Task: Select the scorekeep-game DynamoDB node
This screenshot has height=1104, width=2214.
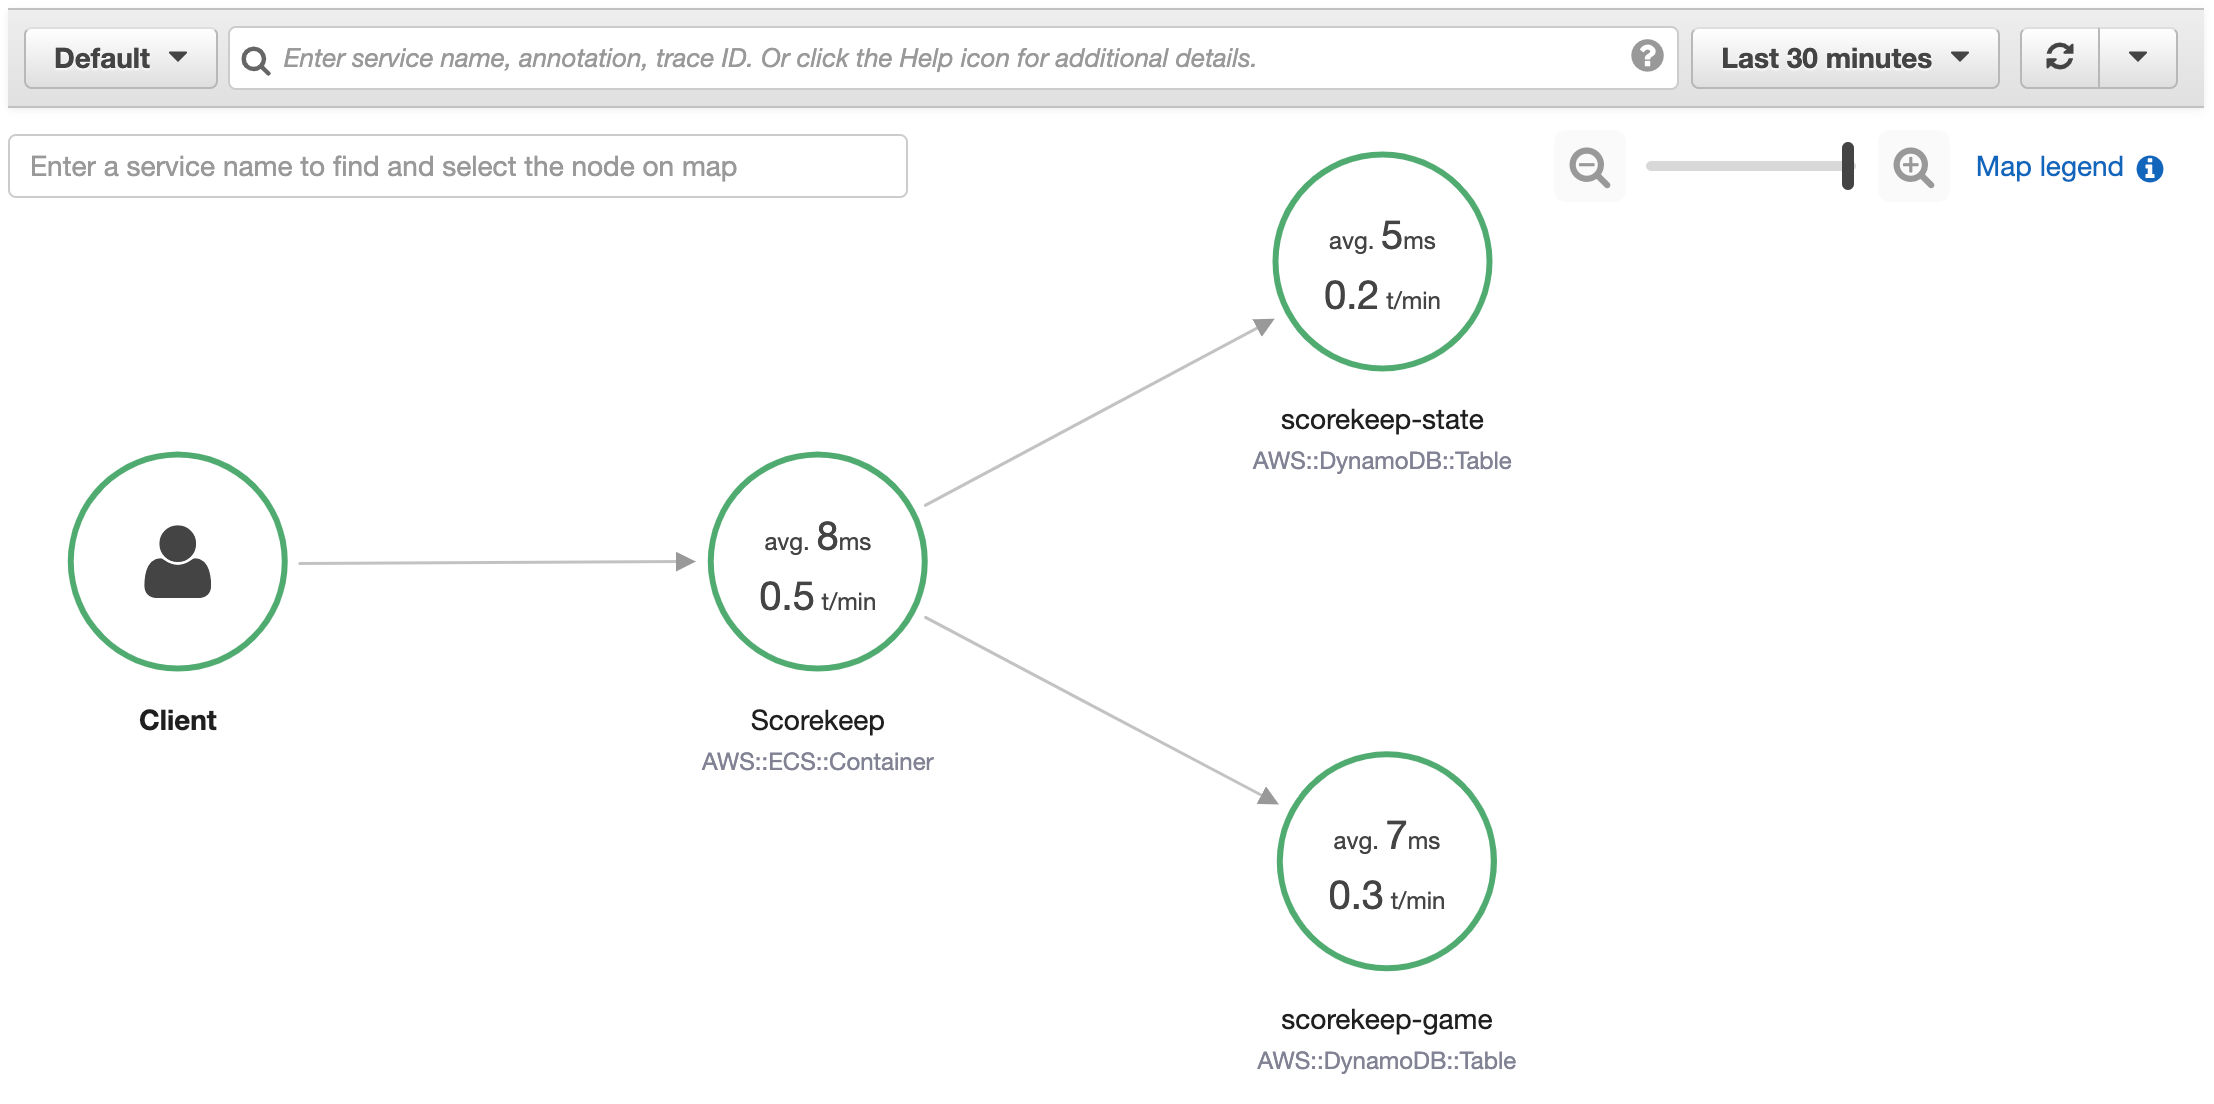Action: coord(1386,862)
